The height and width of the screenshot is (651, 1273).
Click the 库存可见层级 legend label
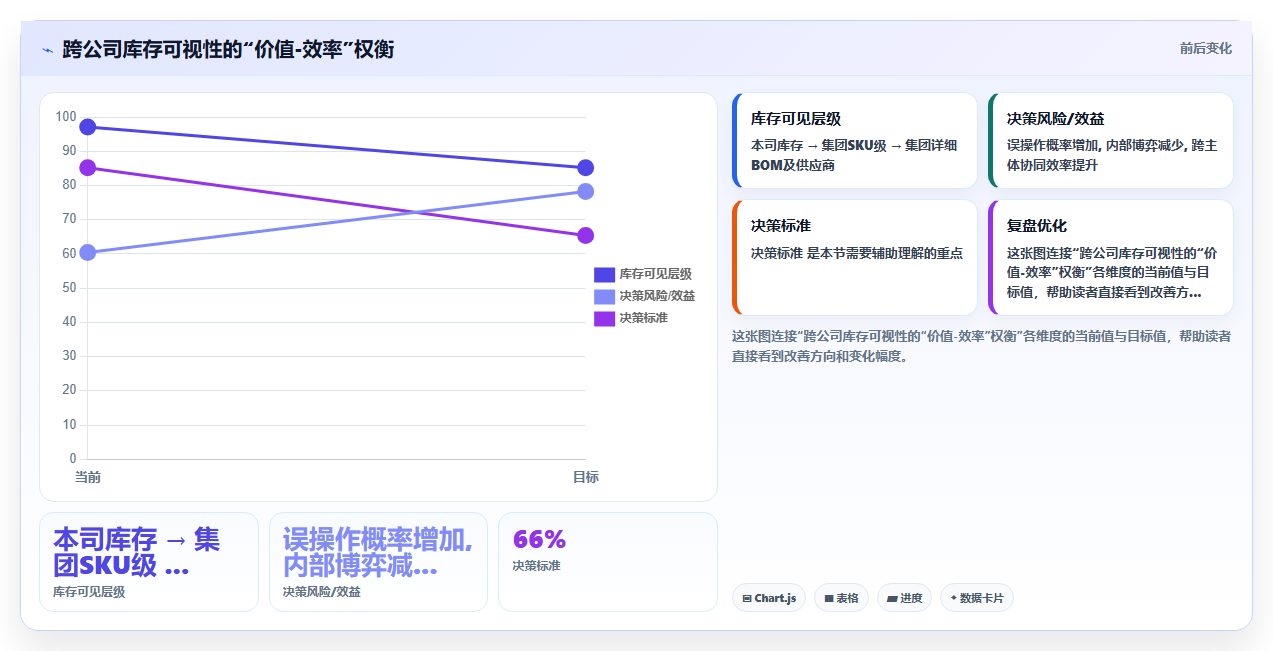click(x=656, y=274)
